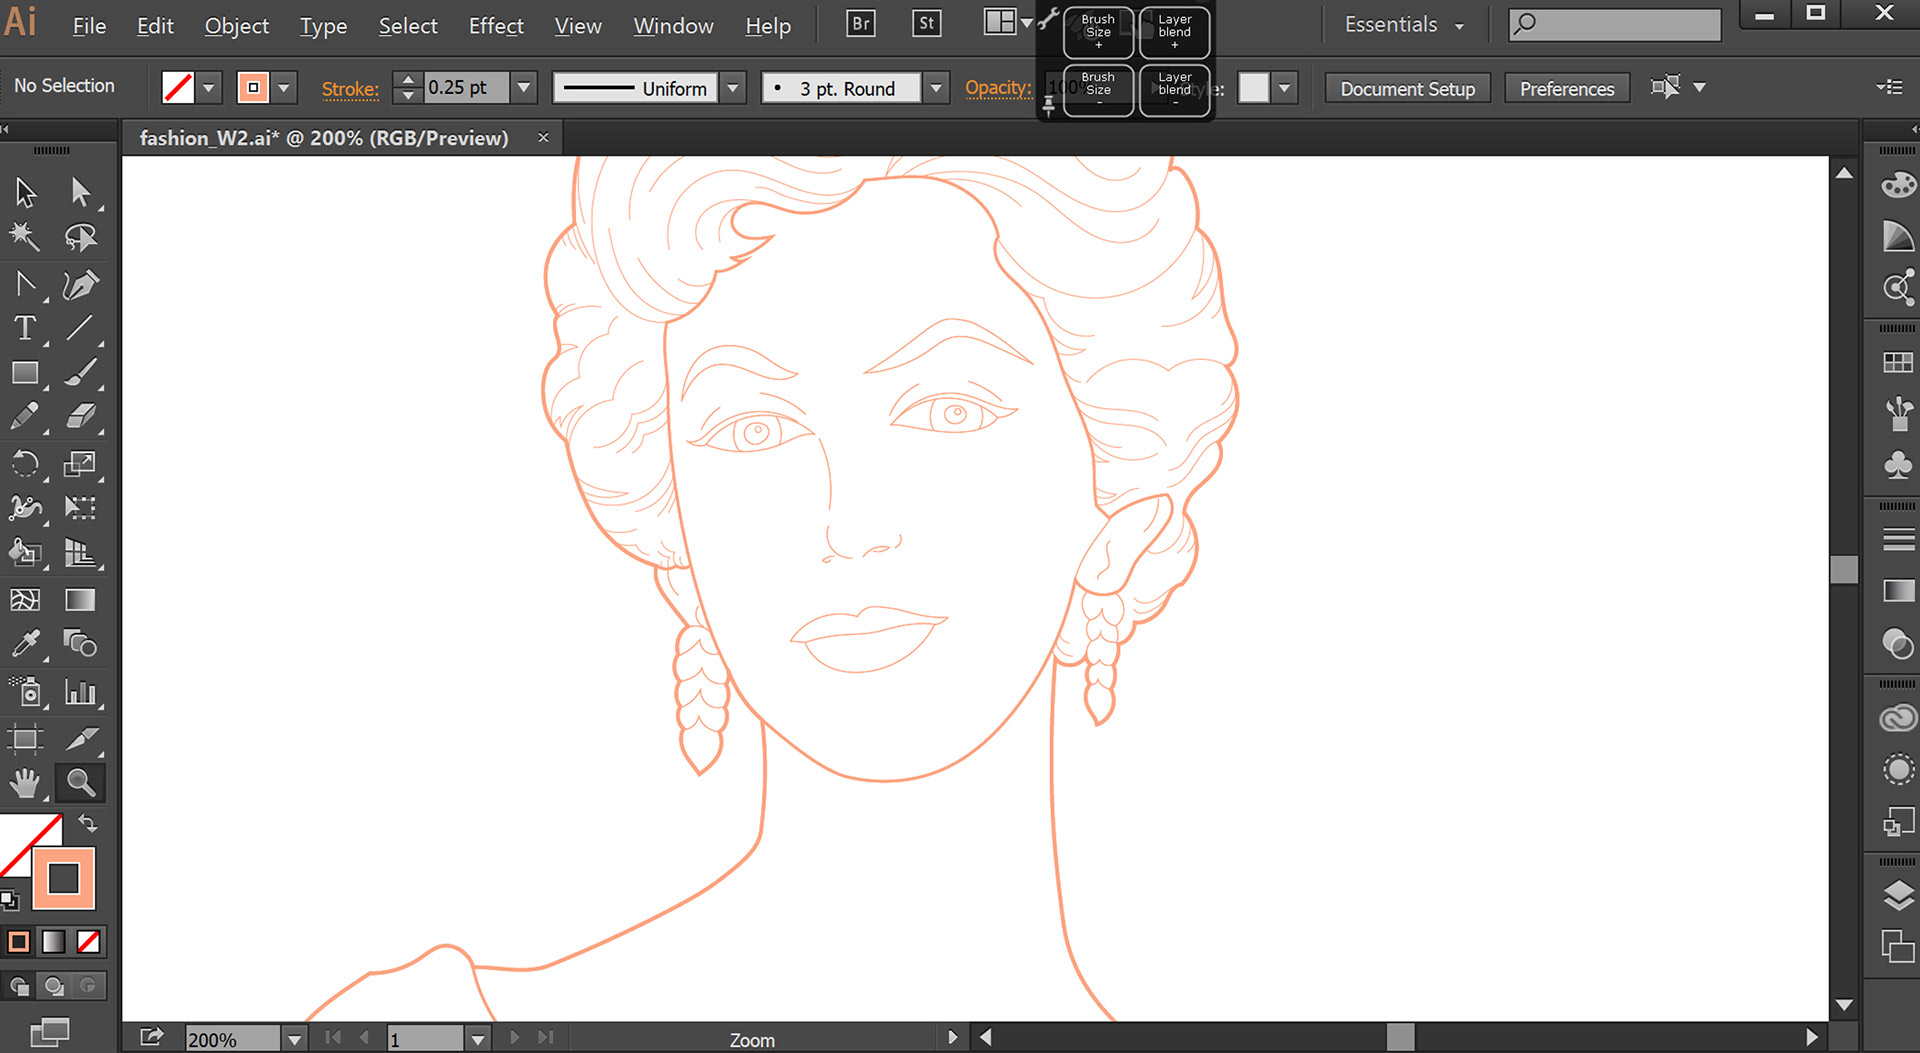Screen dimensions: 1920x1053
Task: Select the Paintbrush tool
Action: click(80, 373)
